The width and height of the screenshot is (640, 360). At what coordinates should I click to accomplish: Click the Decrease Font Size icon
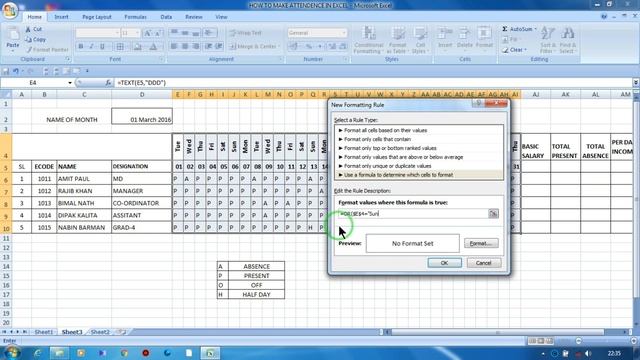click(x=158, y=33)
